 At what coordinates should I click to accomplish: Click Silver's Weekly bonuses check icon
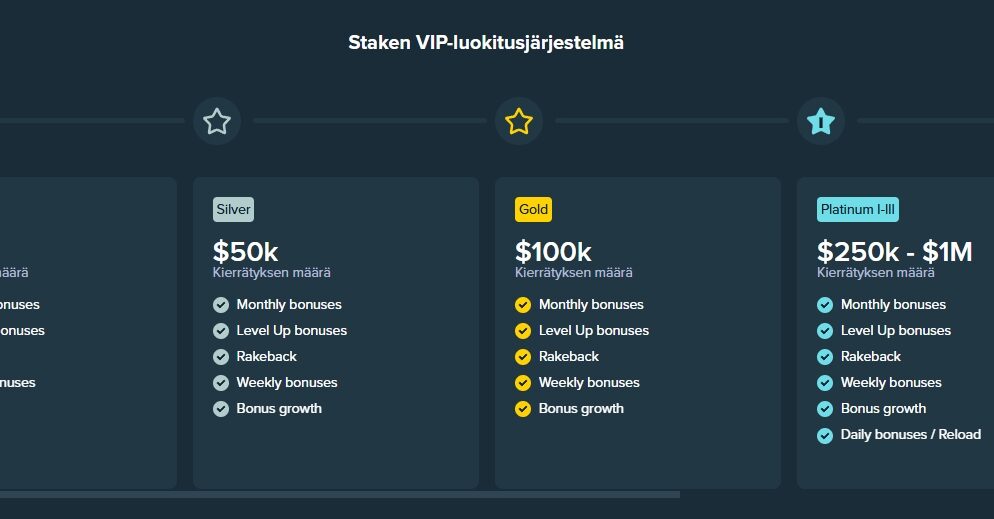click(x=221, y=383)
